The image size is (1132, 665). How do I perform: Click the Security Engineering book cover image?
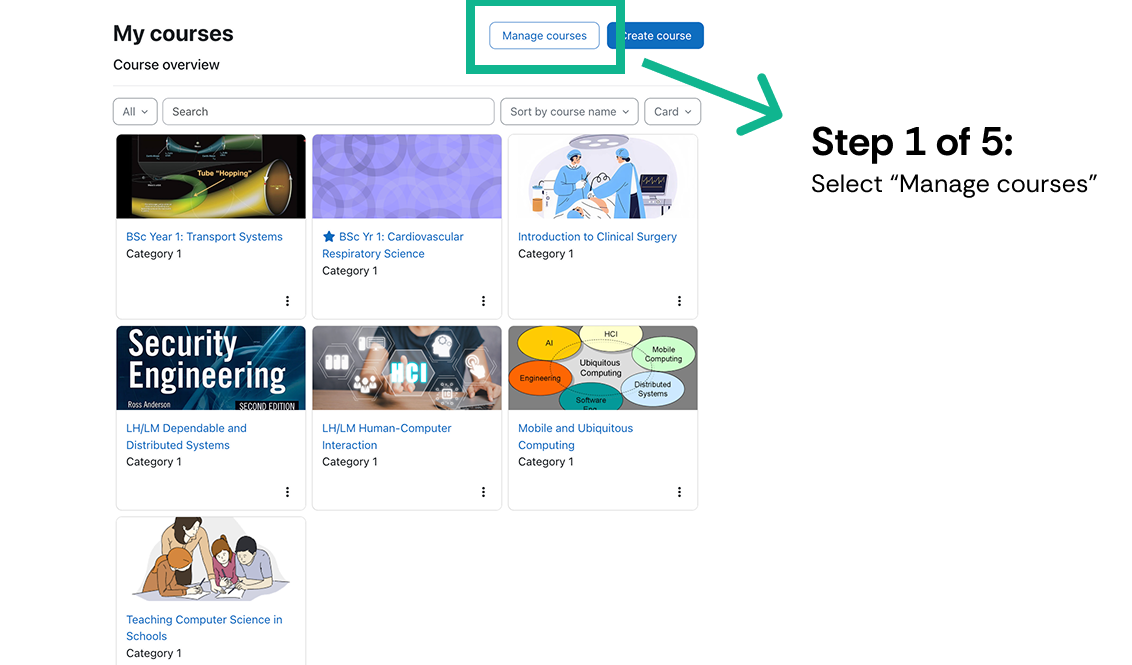click(x=211, y=368)
